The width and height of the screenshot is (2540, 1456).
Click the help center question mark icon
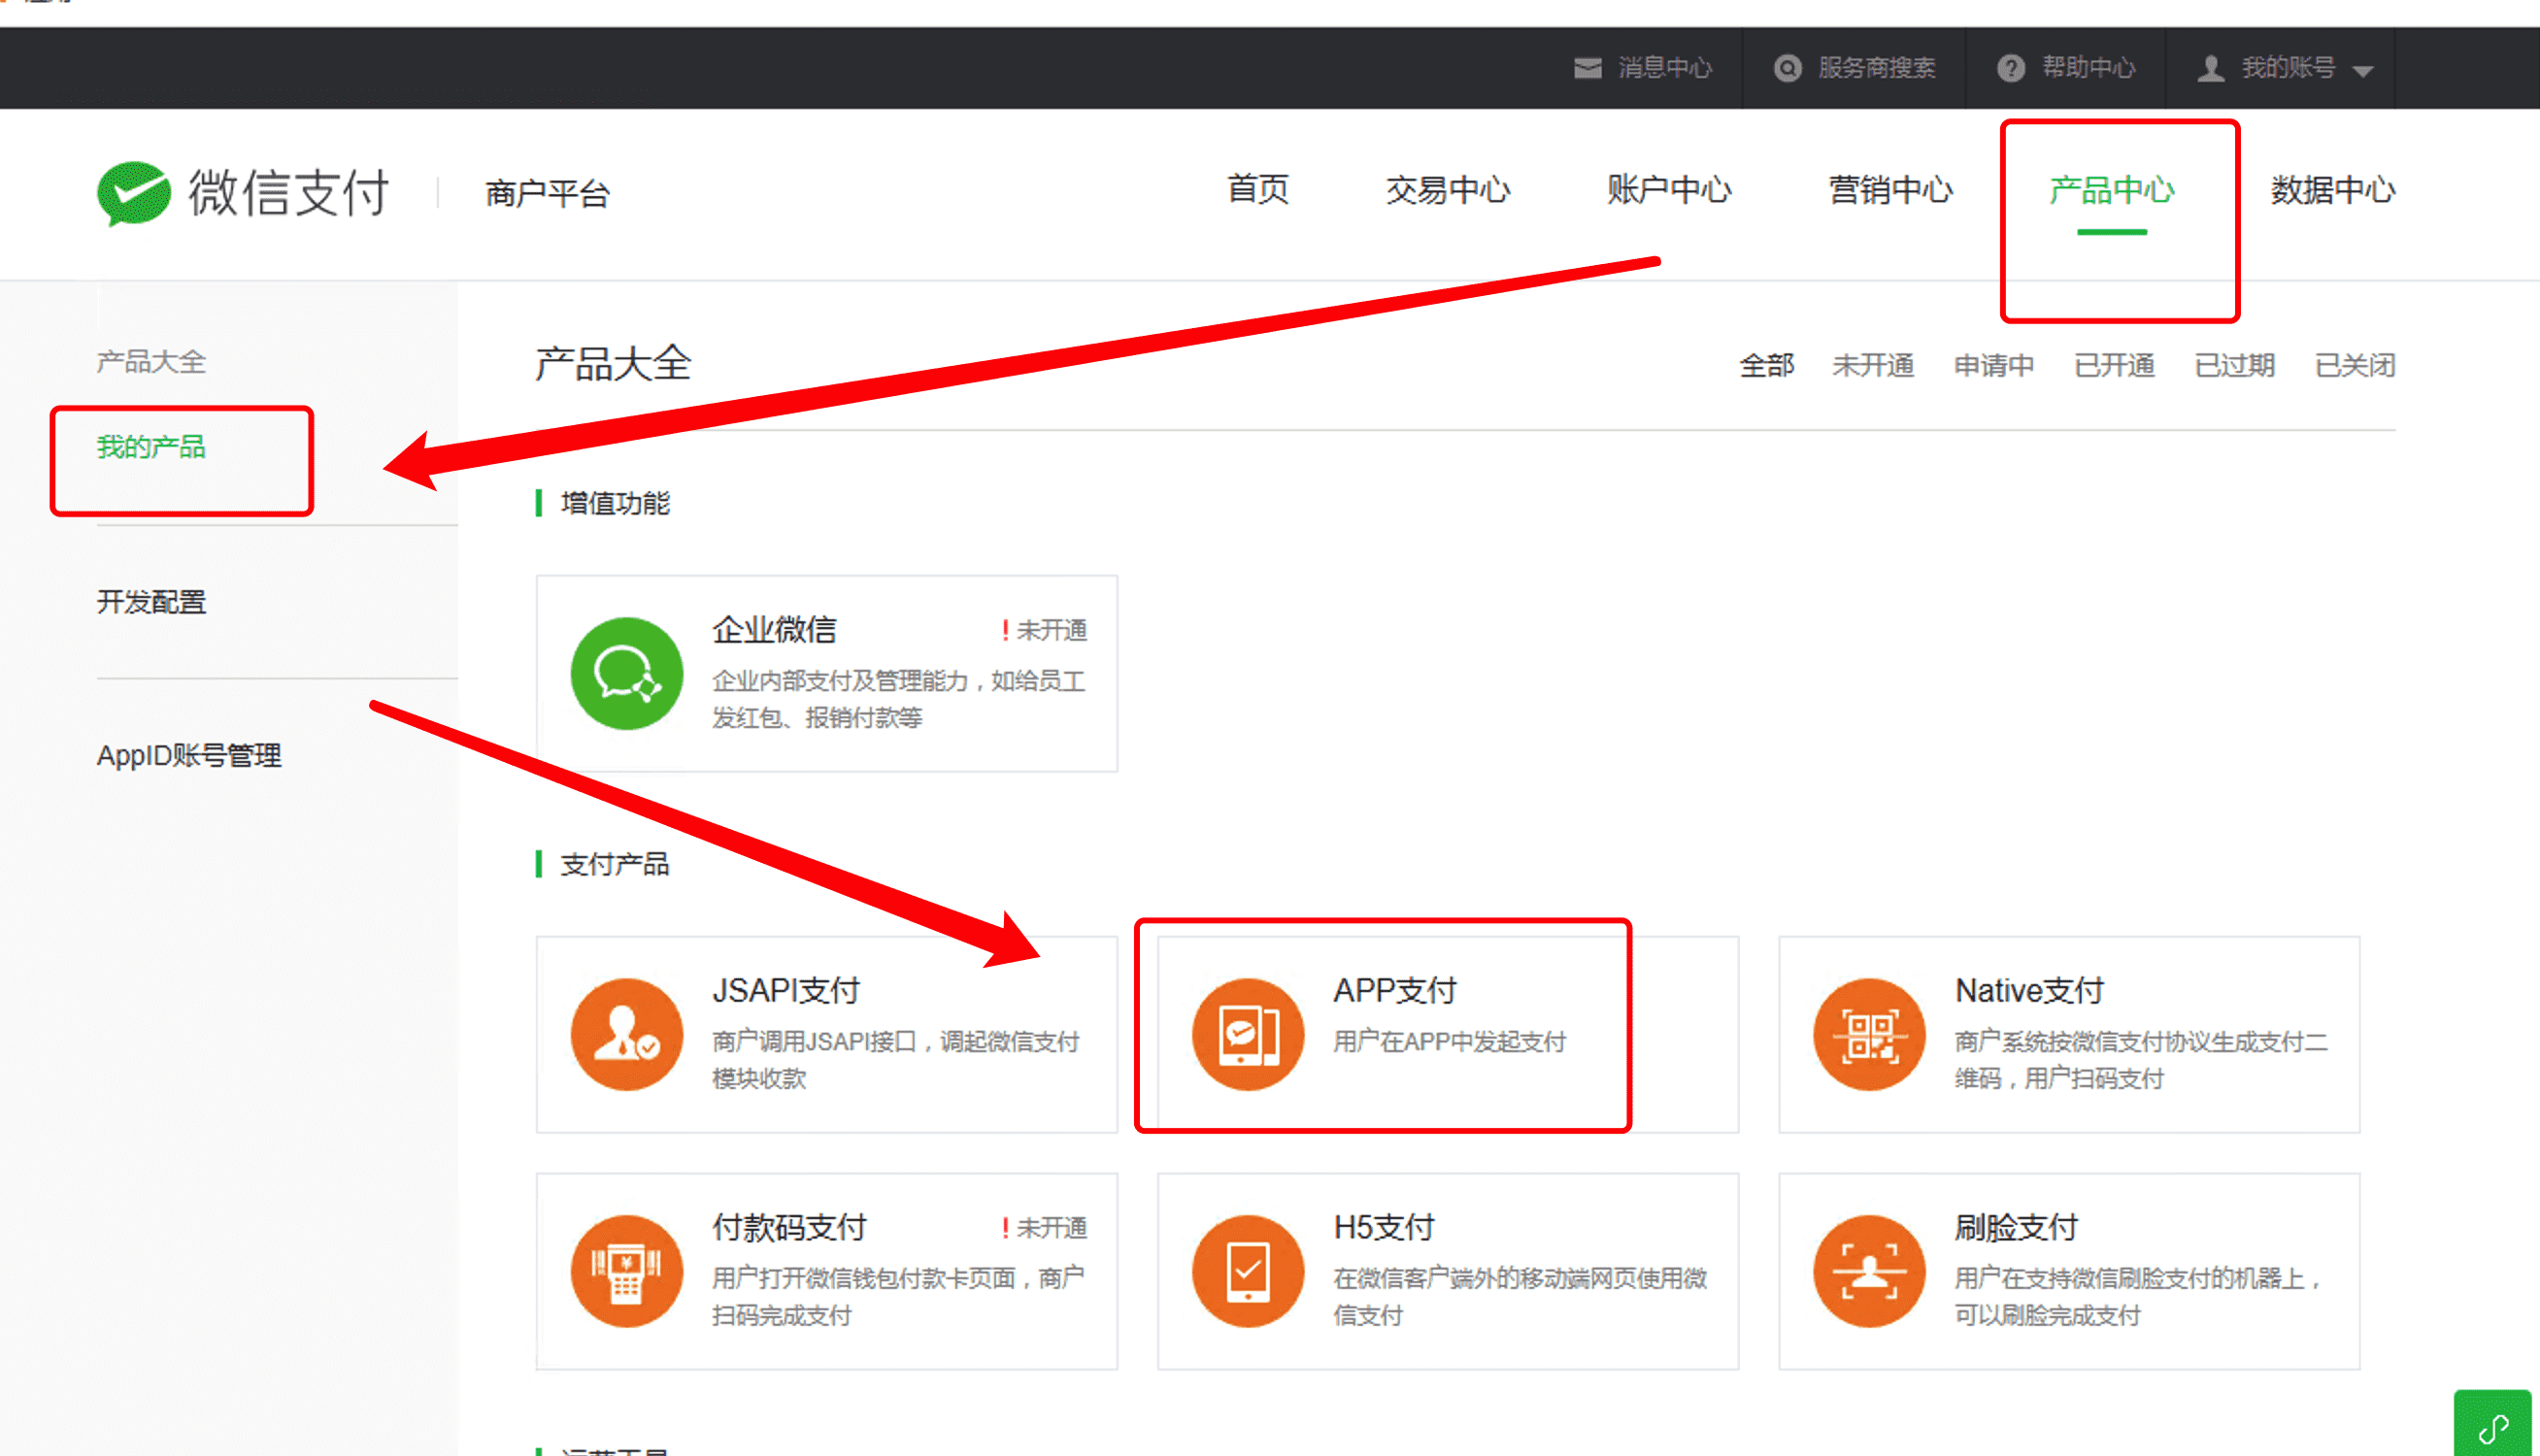2010,68
